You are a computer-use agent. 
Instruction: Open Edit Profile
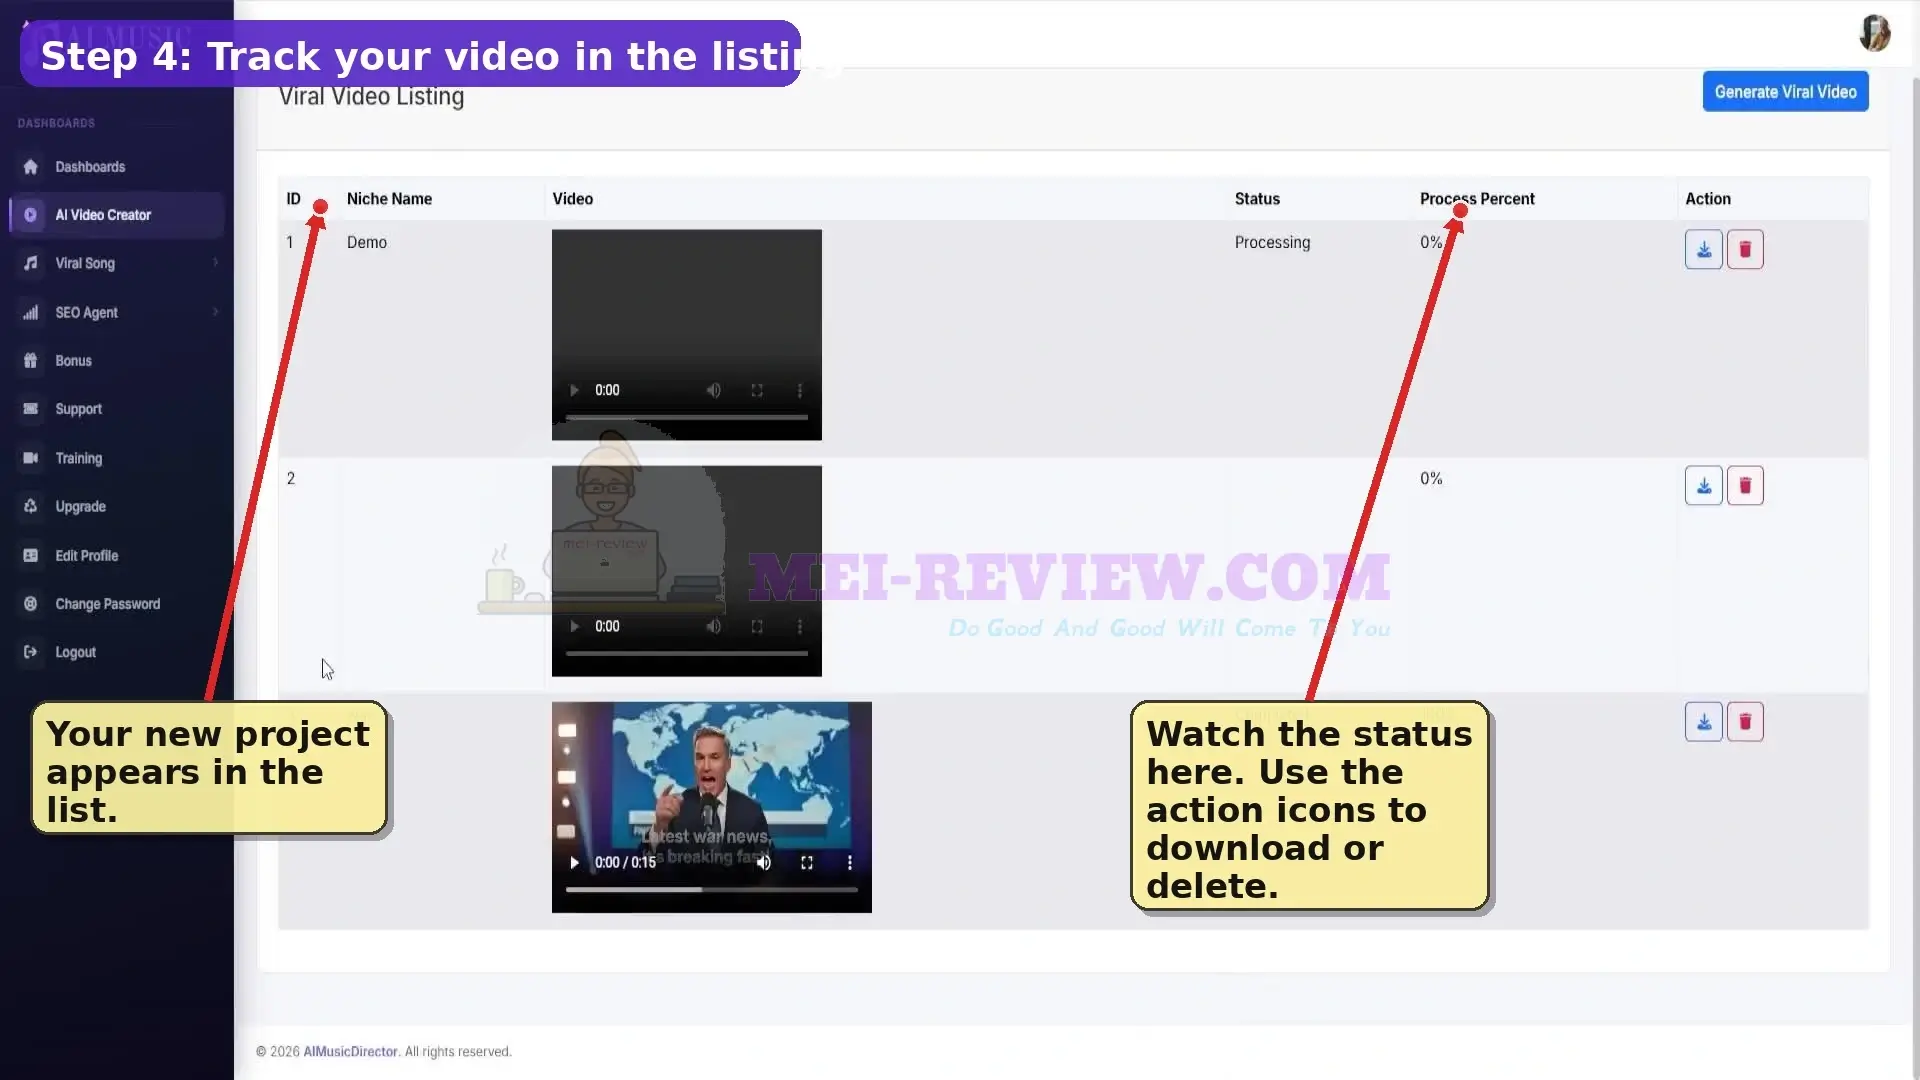[x=117, y=555]
